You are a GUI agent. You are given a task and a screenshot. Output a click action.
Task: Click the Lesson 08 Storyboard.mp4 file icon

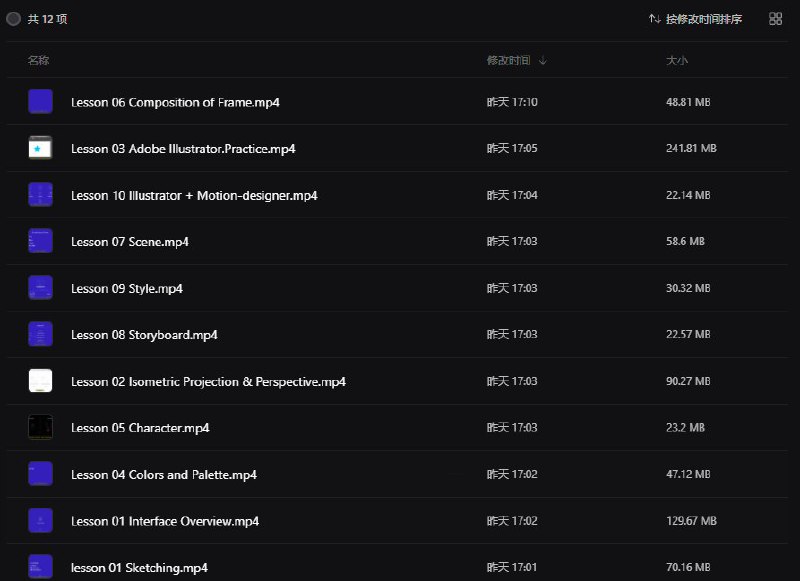click(x=40, y=334)
